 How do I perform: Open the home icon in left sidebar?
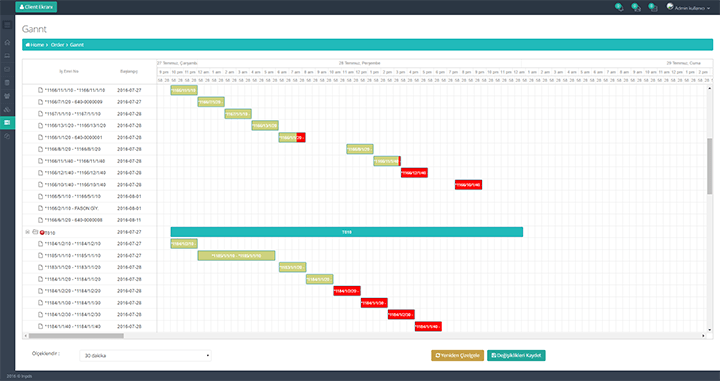click(x=7, y=42)
